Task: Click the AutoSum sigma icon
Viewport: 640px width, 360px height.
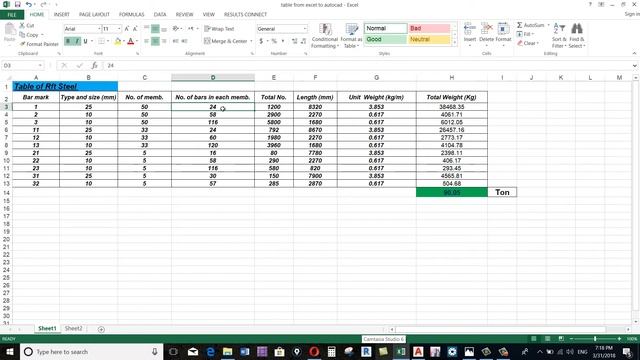Action: (x=519, y=25)
